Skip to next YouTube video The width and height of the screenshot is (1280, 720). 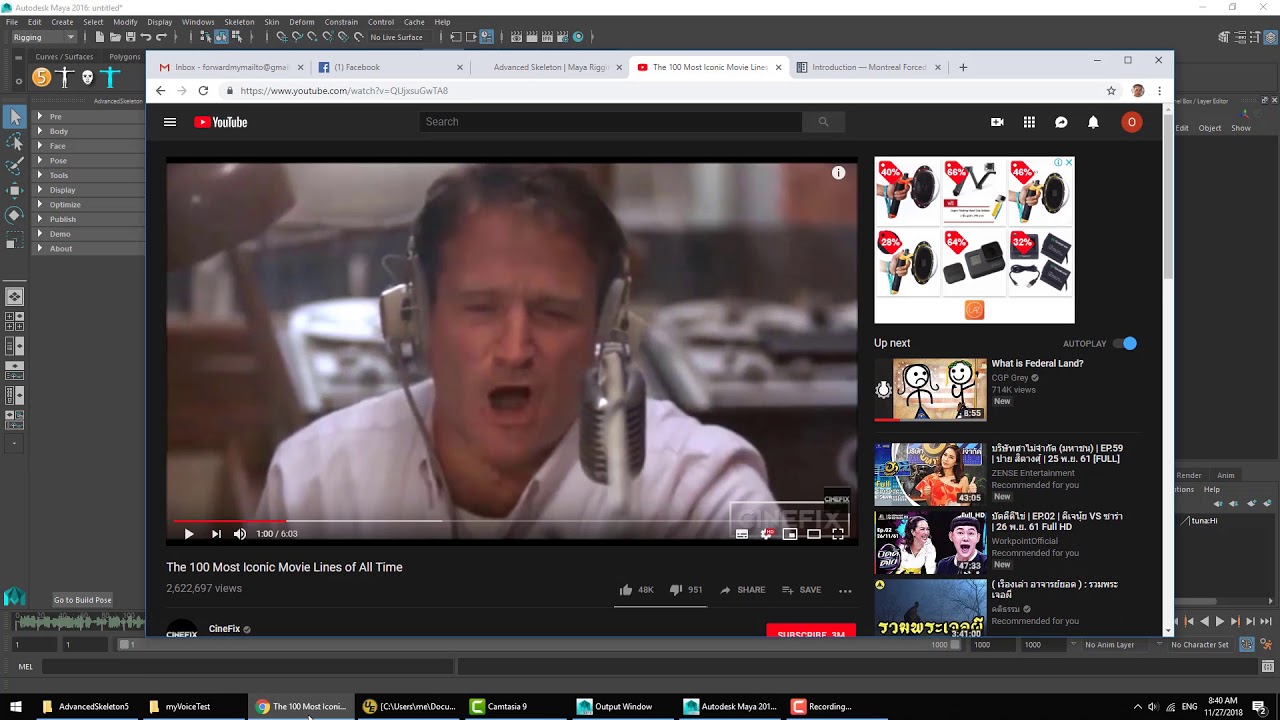[x=216, y=534]
